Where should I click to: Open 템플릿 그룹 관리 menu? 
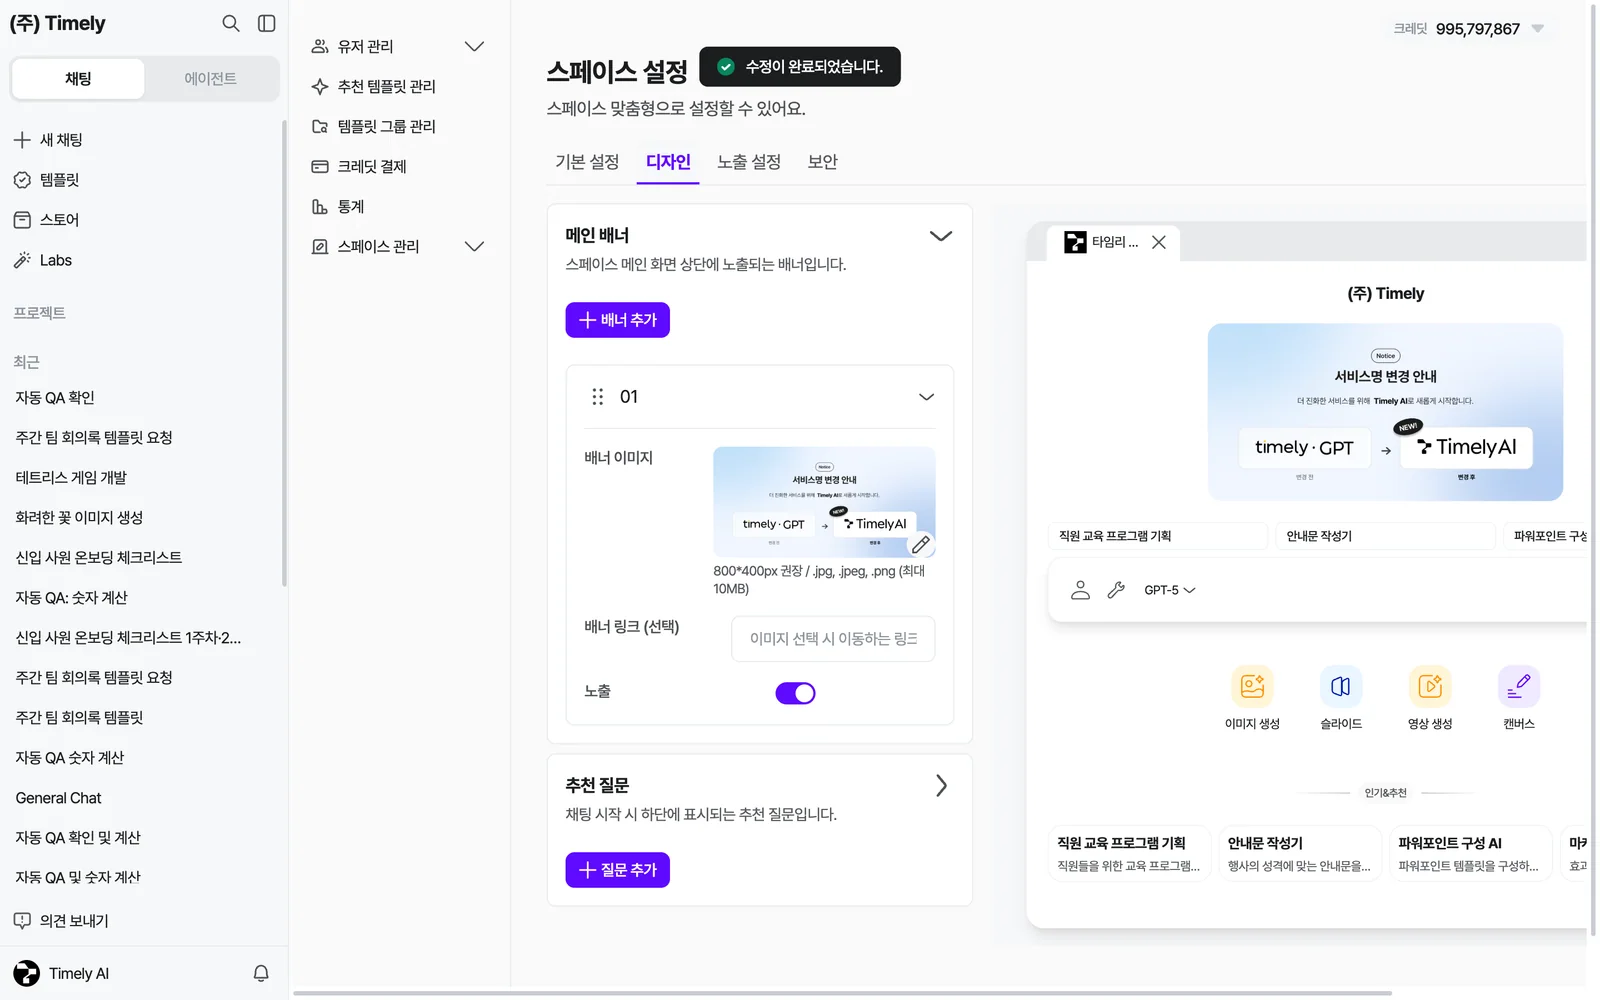coord(375,127)
